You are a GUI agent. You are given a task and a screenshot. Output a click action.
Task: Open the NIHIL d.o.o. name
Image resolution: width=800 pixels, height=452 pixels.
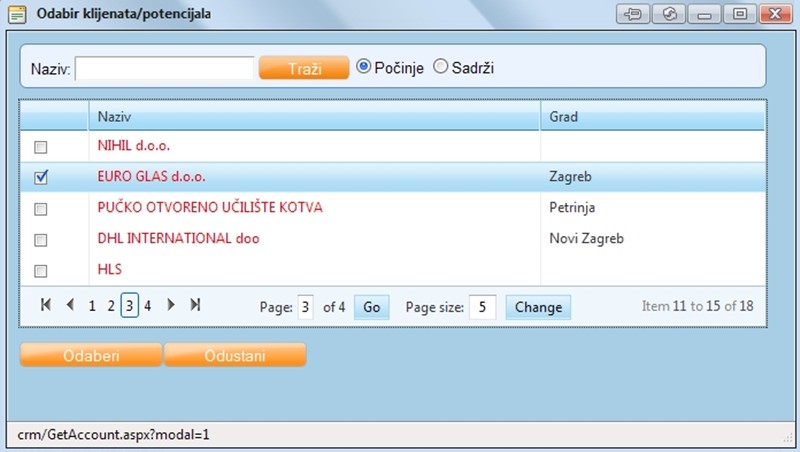[134, 146]
